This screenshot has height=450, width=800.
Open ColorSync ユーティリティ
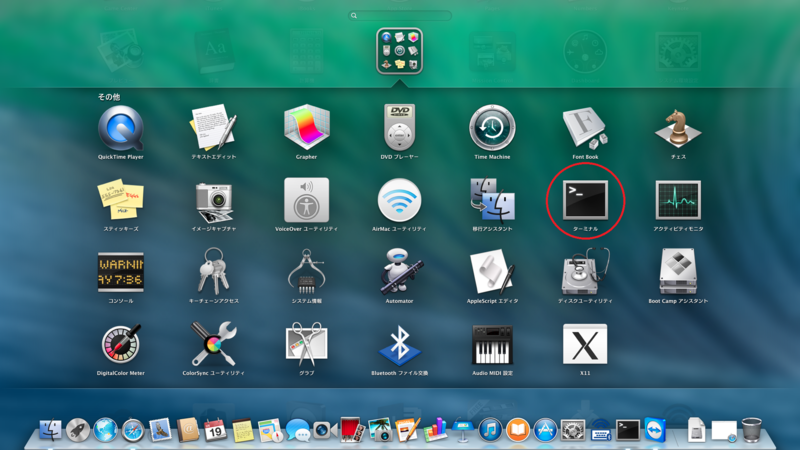coord(213,344)
